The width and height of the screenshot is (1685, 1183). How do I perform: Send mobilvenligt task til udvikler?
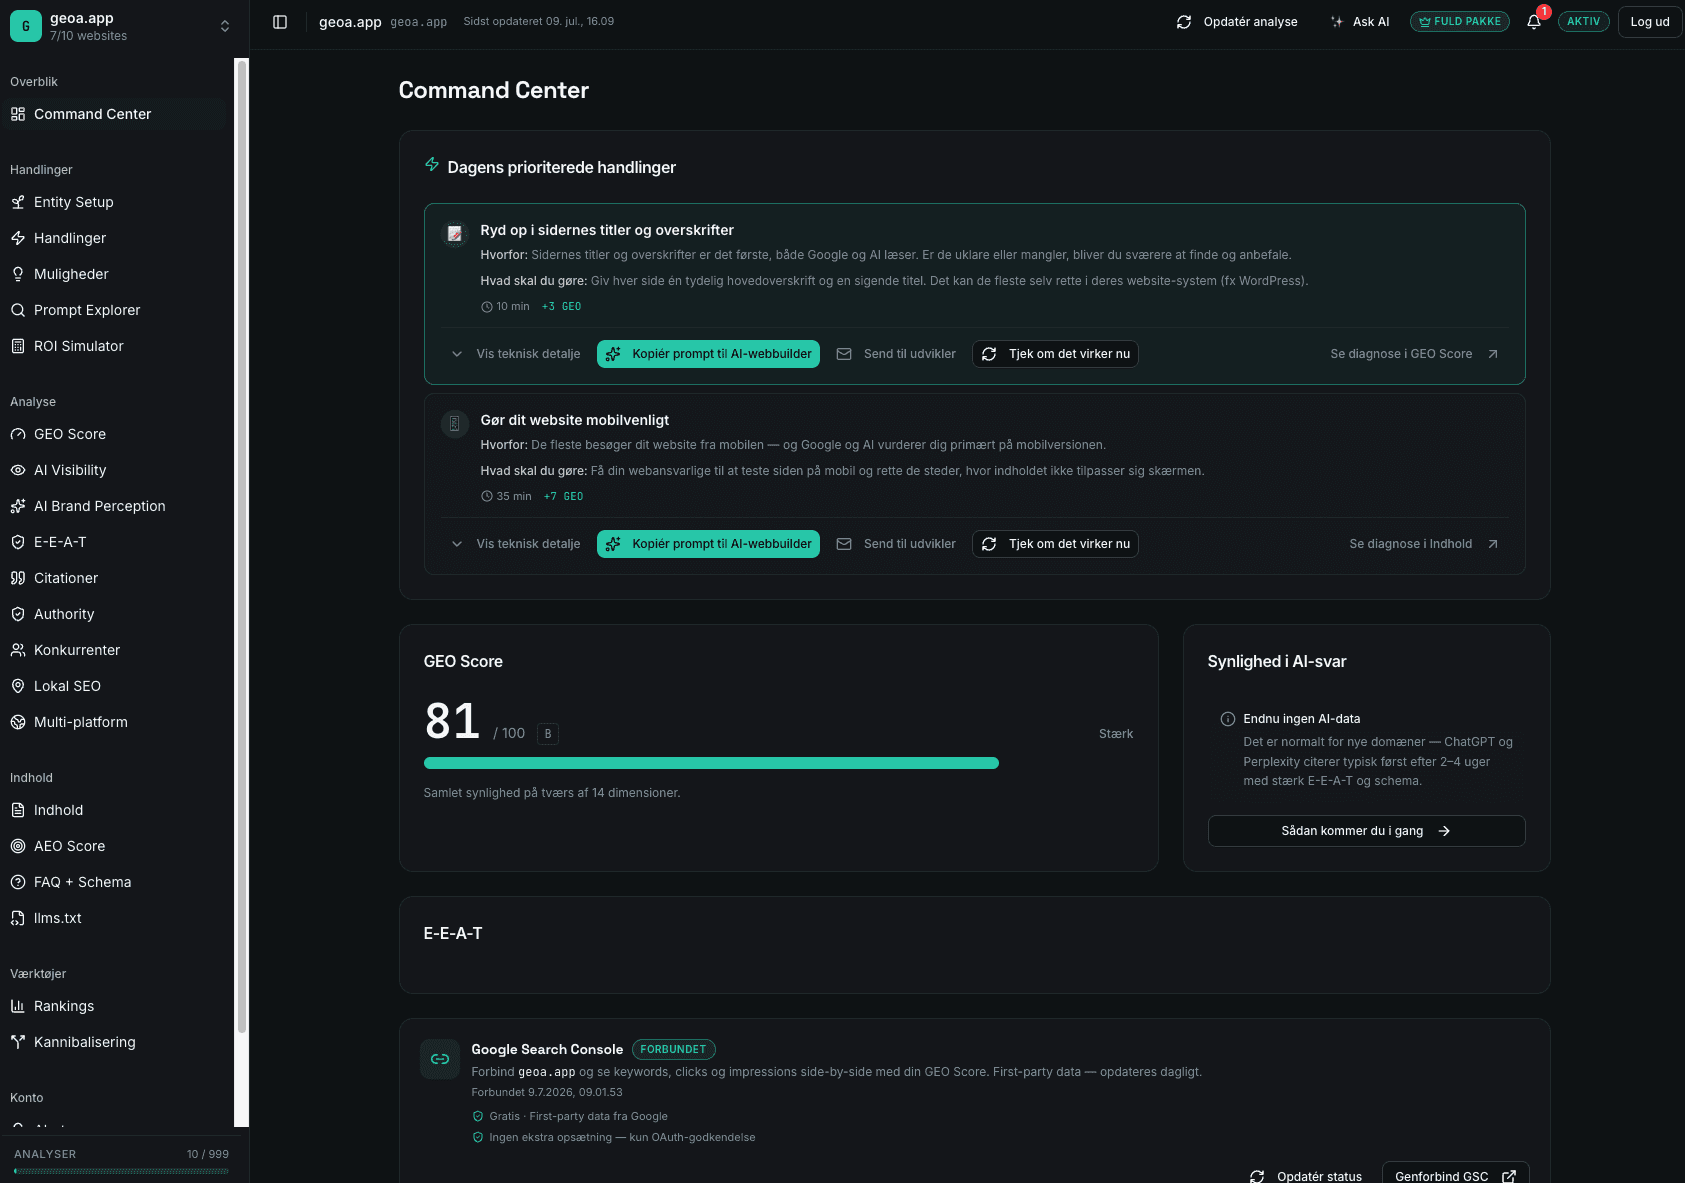pyautogui.click(x=896, y=544)
